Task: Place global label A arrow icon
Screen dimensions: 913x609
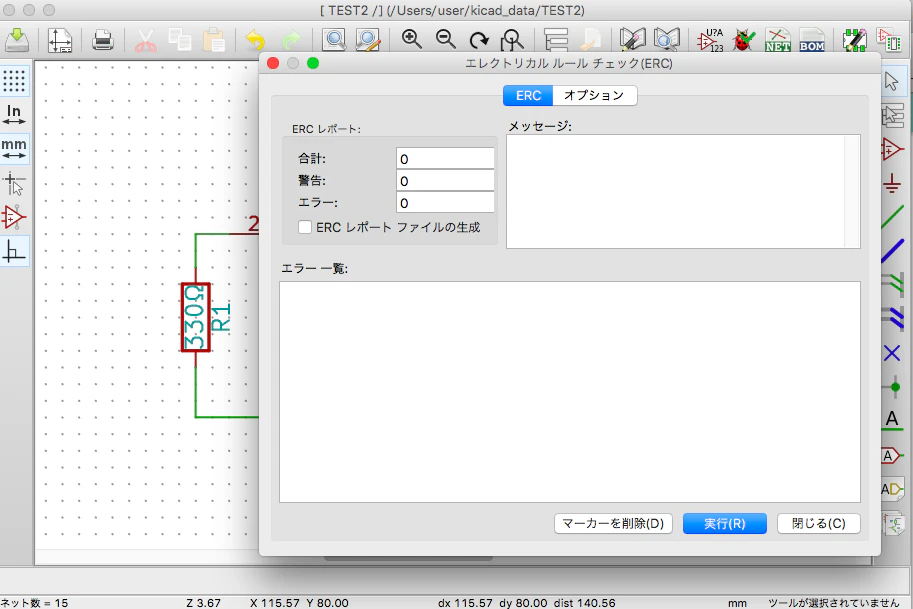Action: [892, 455]
